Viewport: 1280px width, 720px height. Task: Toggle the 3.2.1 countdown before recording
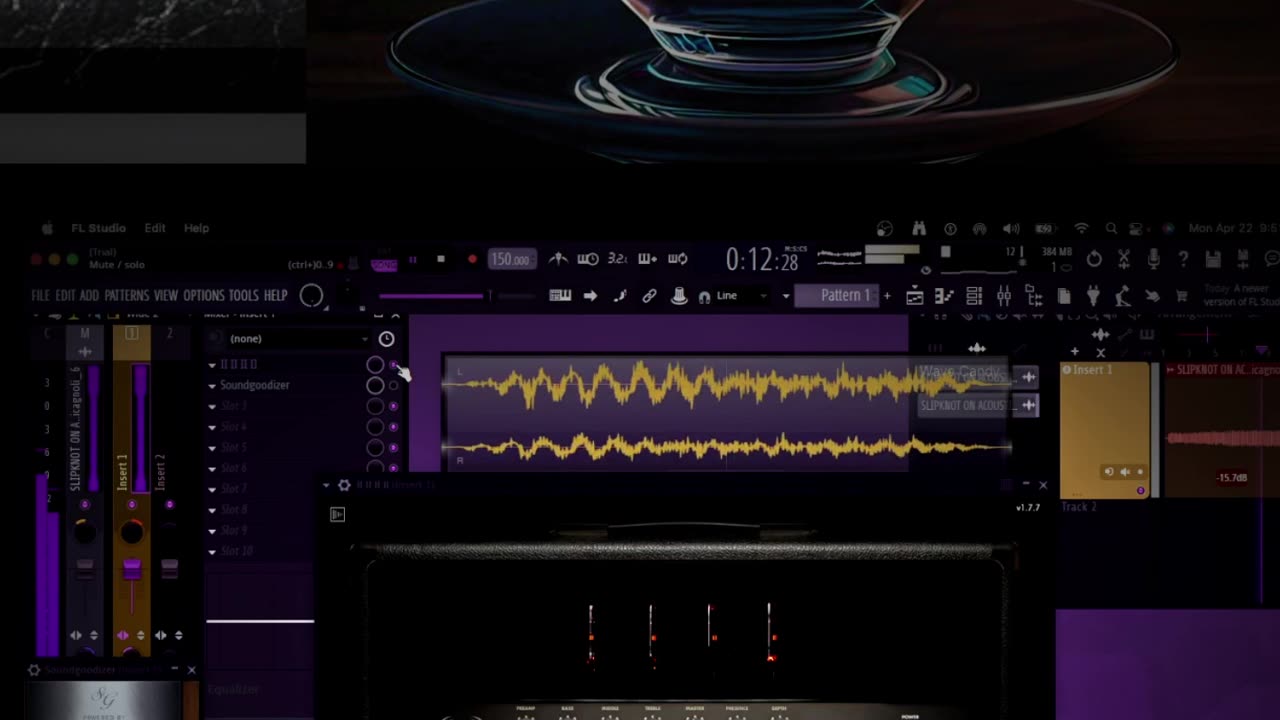(x=618, y=259)
